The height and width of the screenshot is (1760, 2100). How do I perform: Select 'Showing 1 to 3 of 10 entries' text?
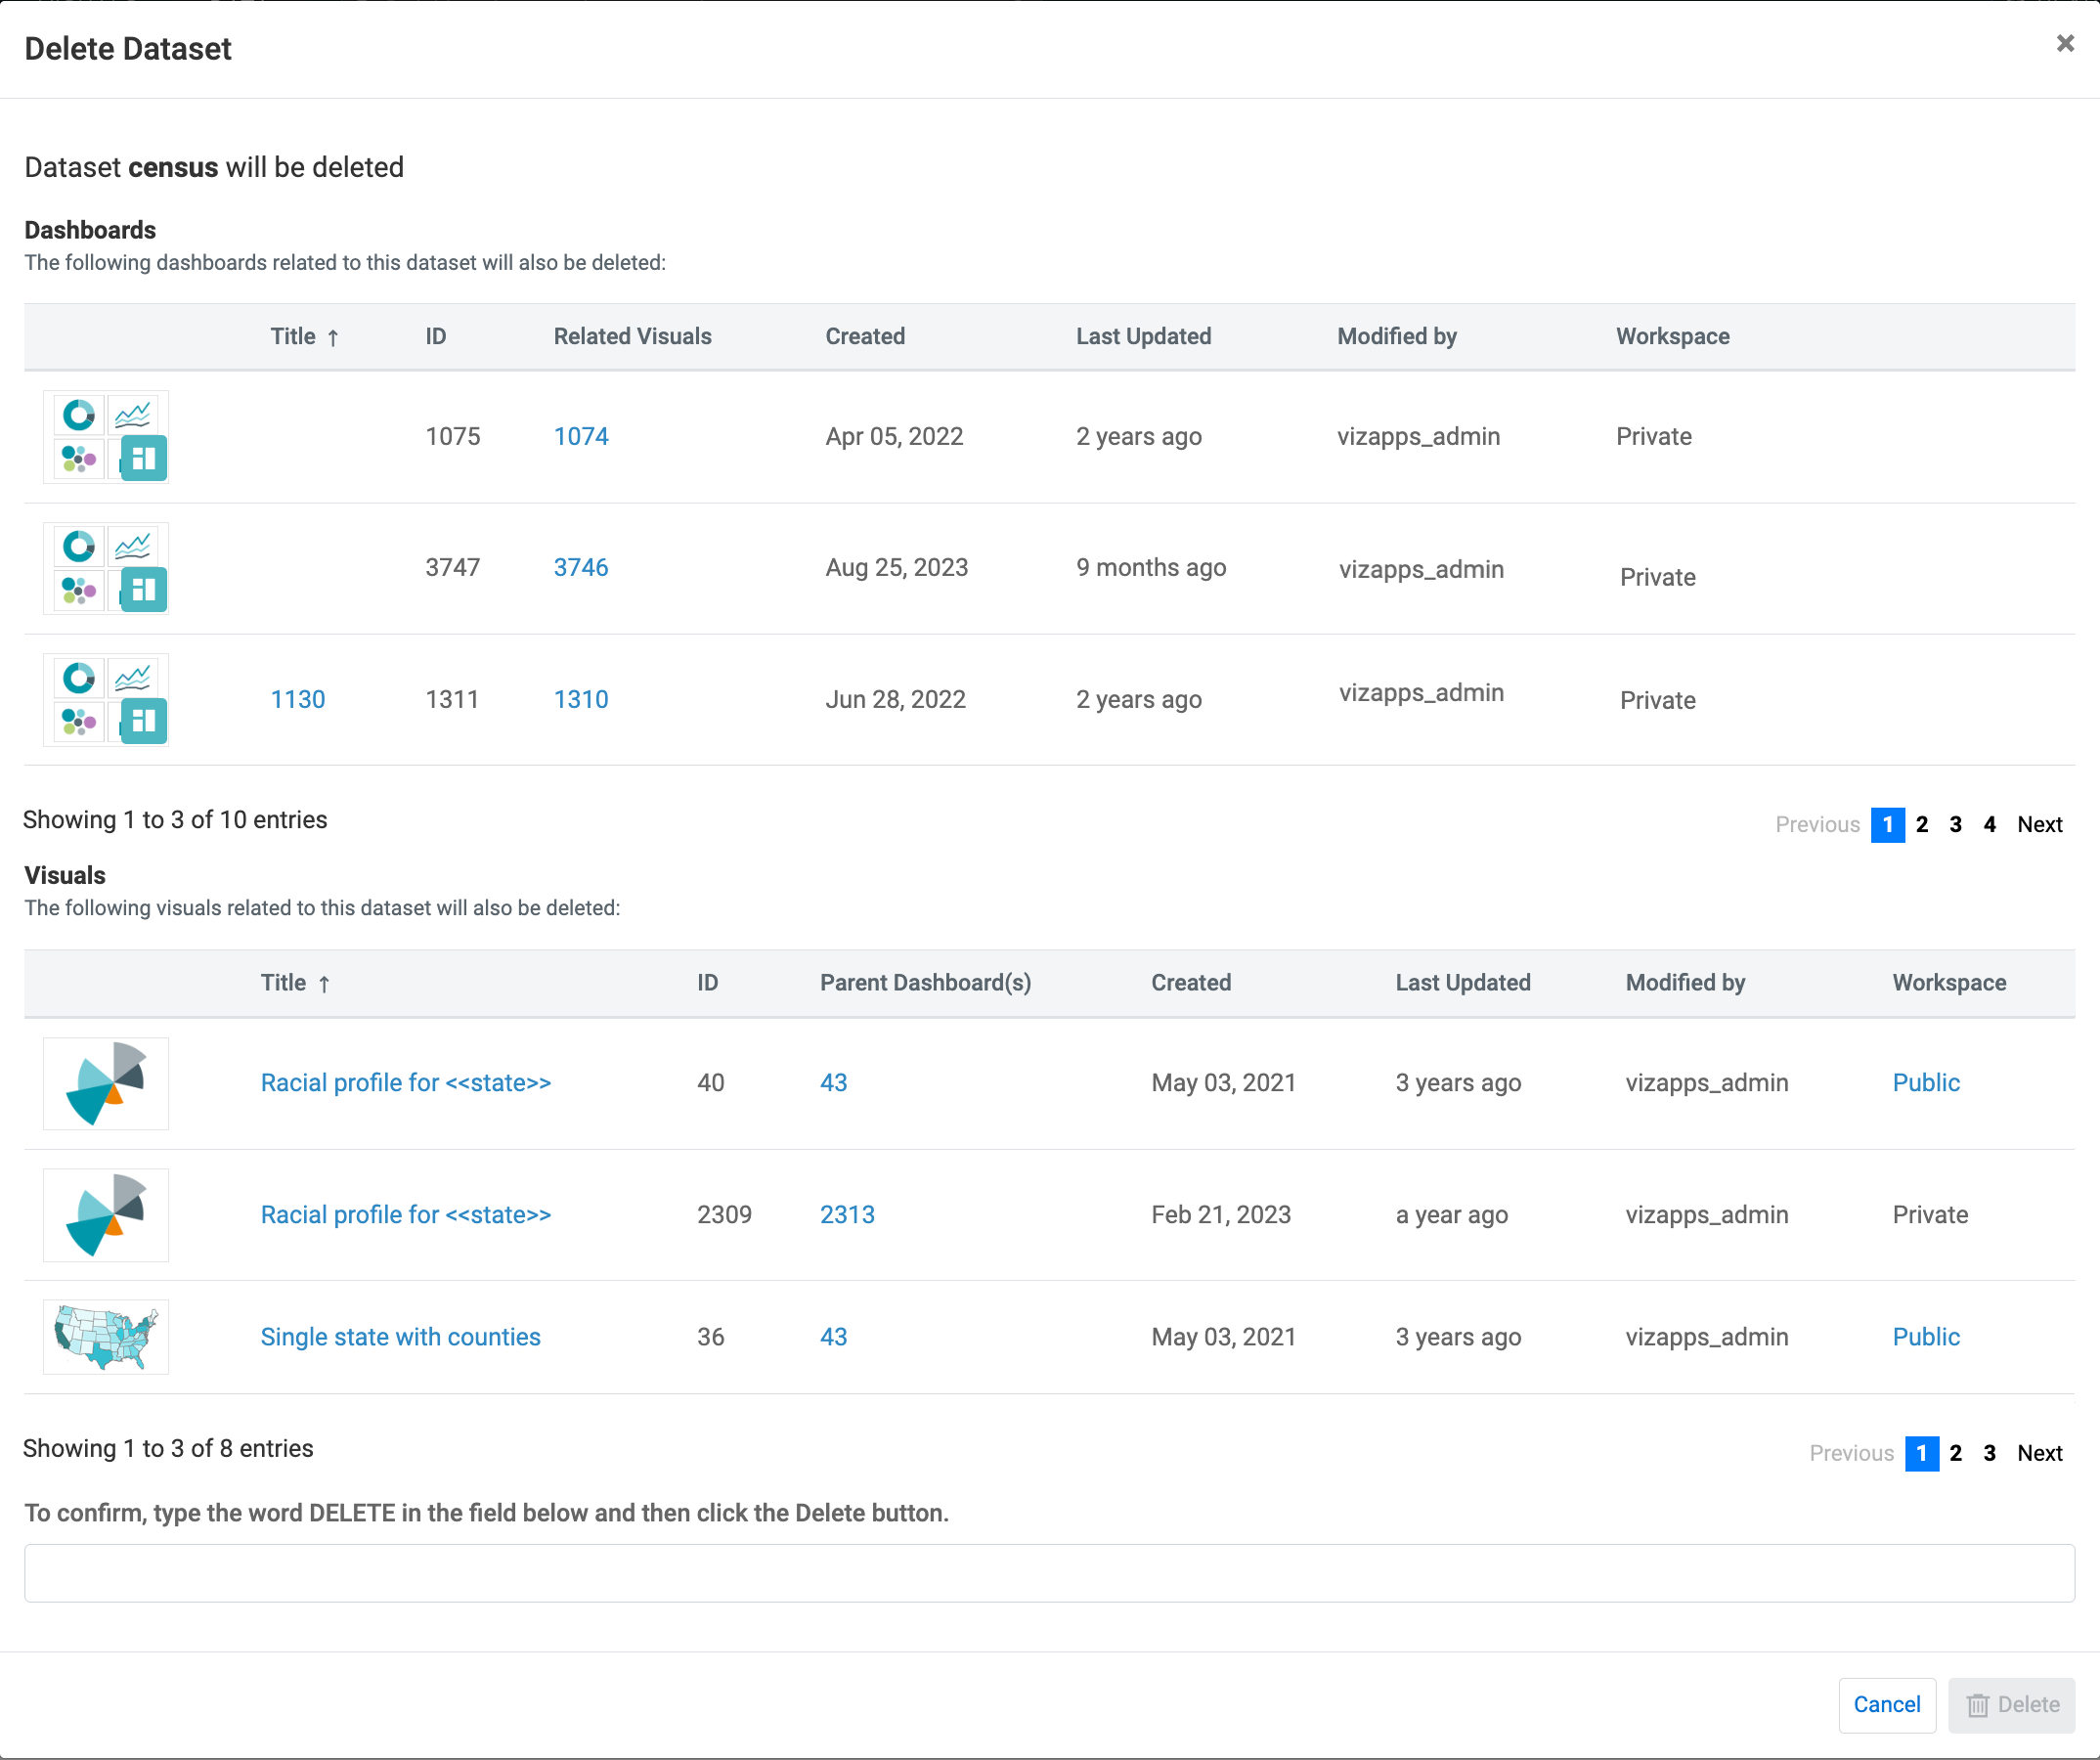coord(175,820)
